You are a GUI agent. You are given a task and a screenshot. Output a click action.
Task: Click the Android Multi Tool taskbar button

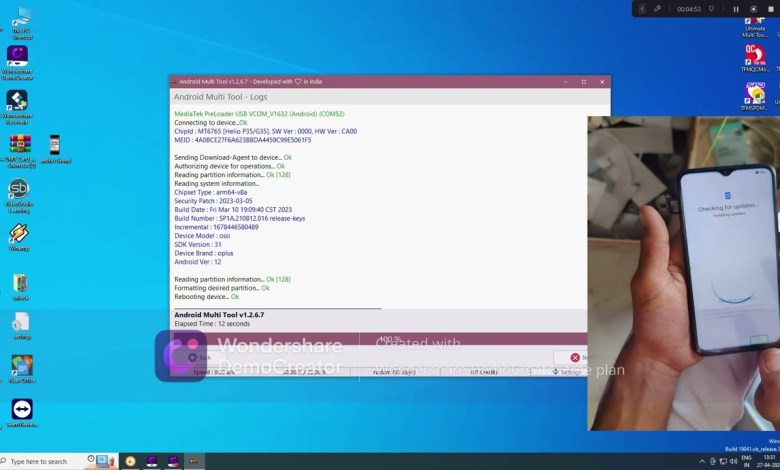[x=194, y=461]
